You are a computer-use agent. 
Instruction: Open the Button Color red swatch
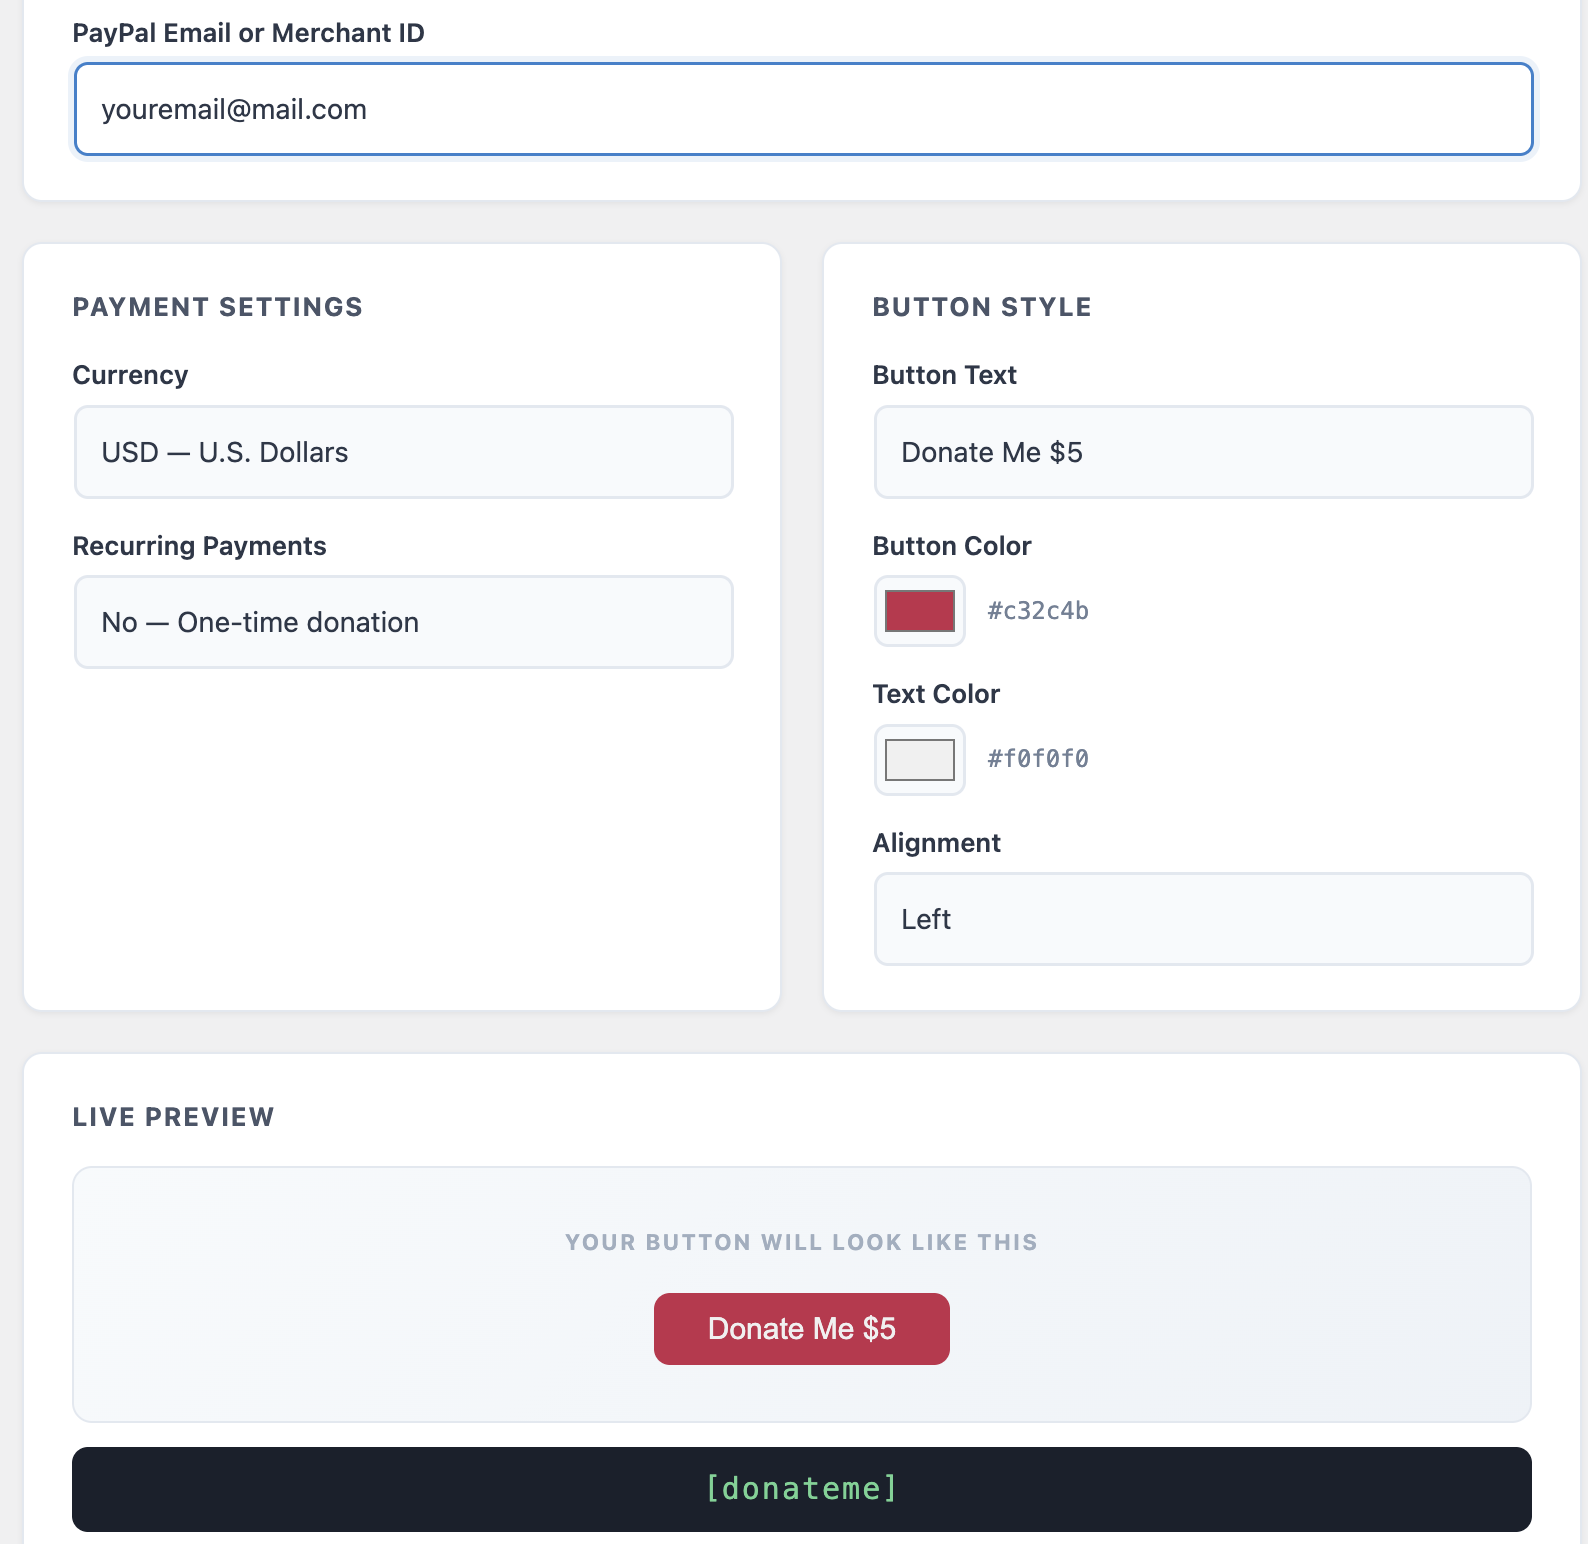pyautogui.click(x=920, y=611)
